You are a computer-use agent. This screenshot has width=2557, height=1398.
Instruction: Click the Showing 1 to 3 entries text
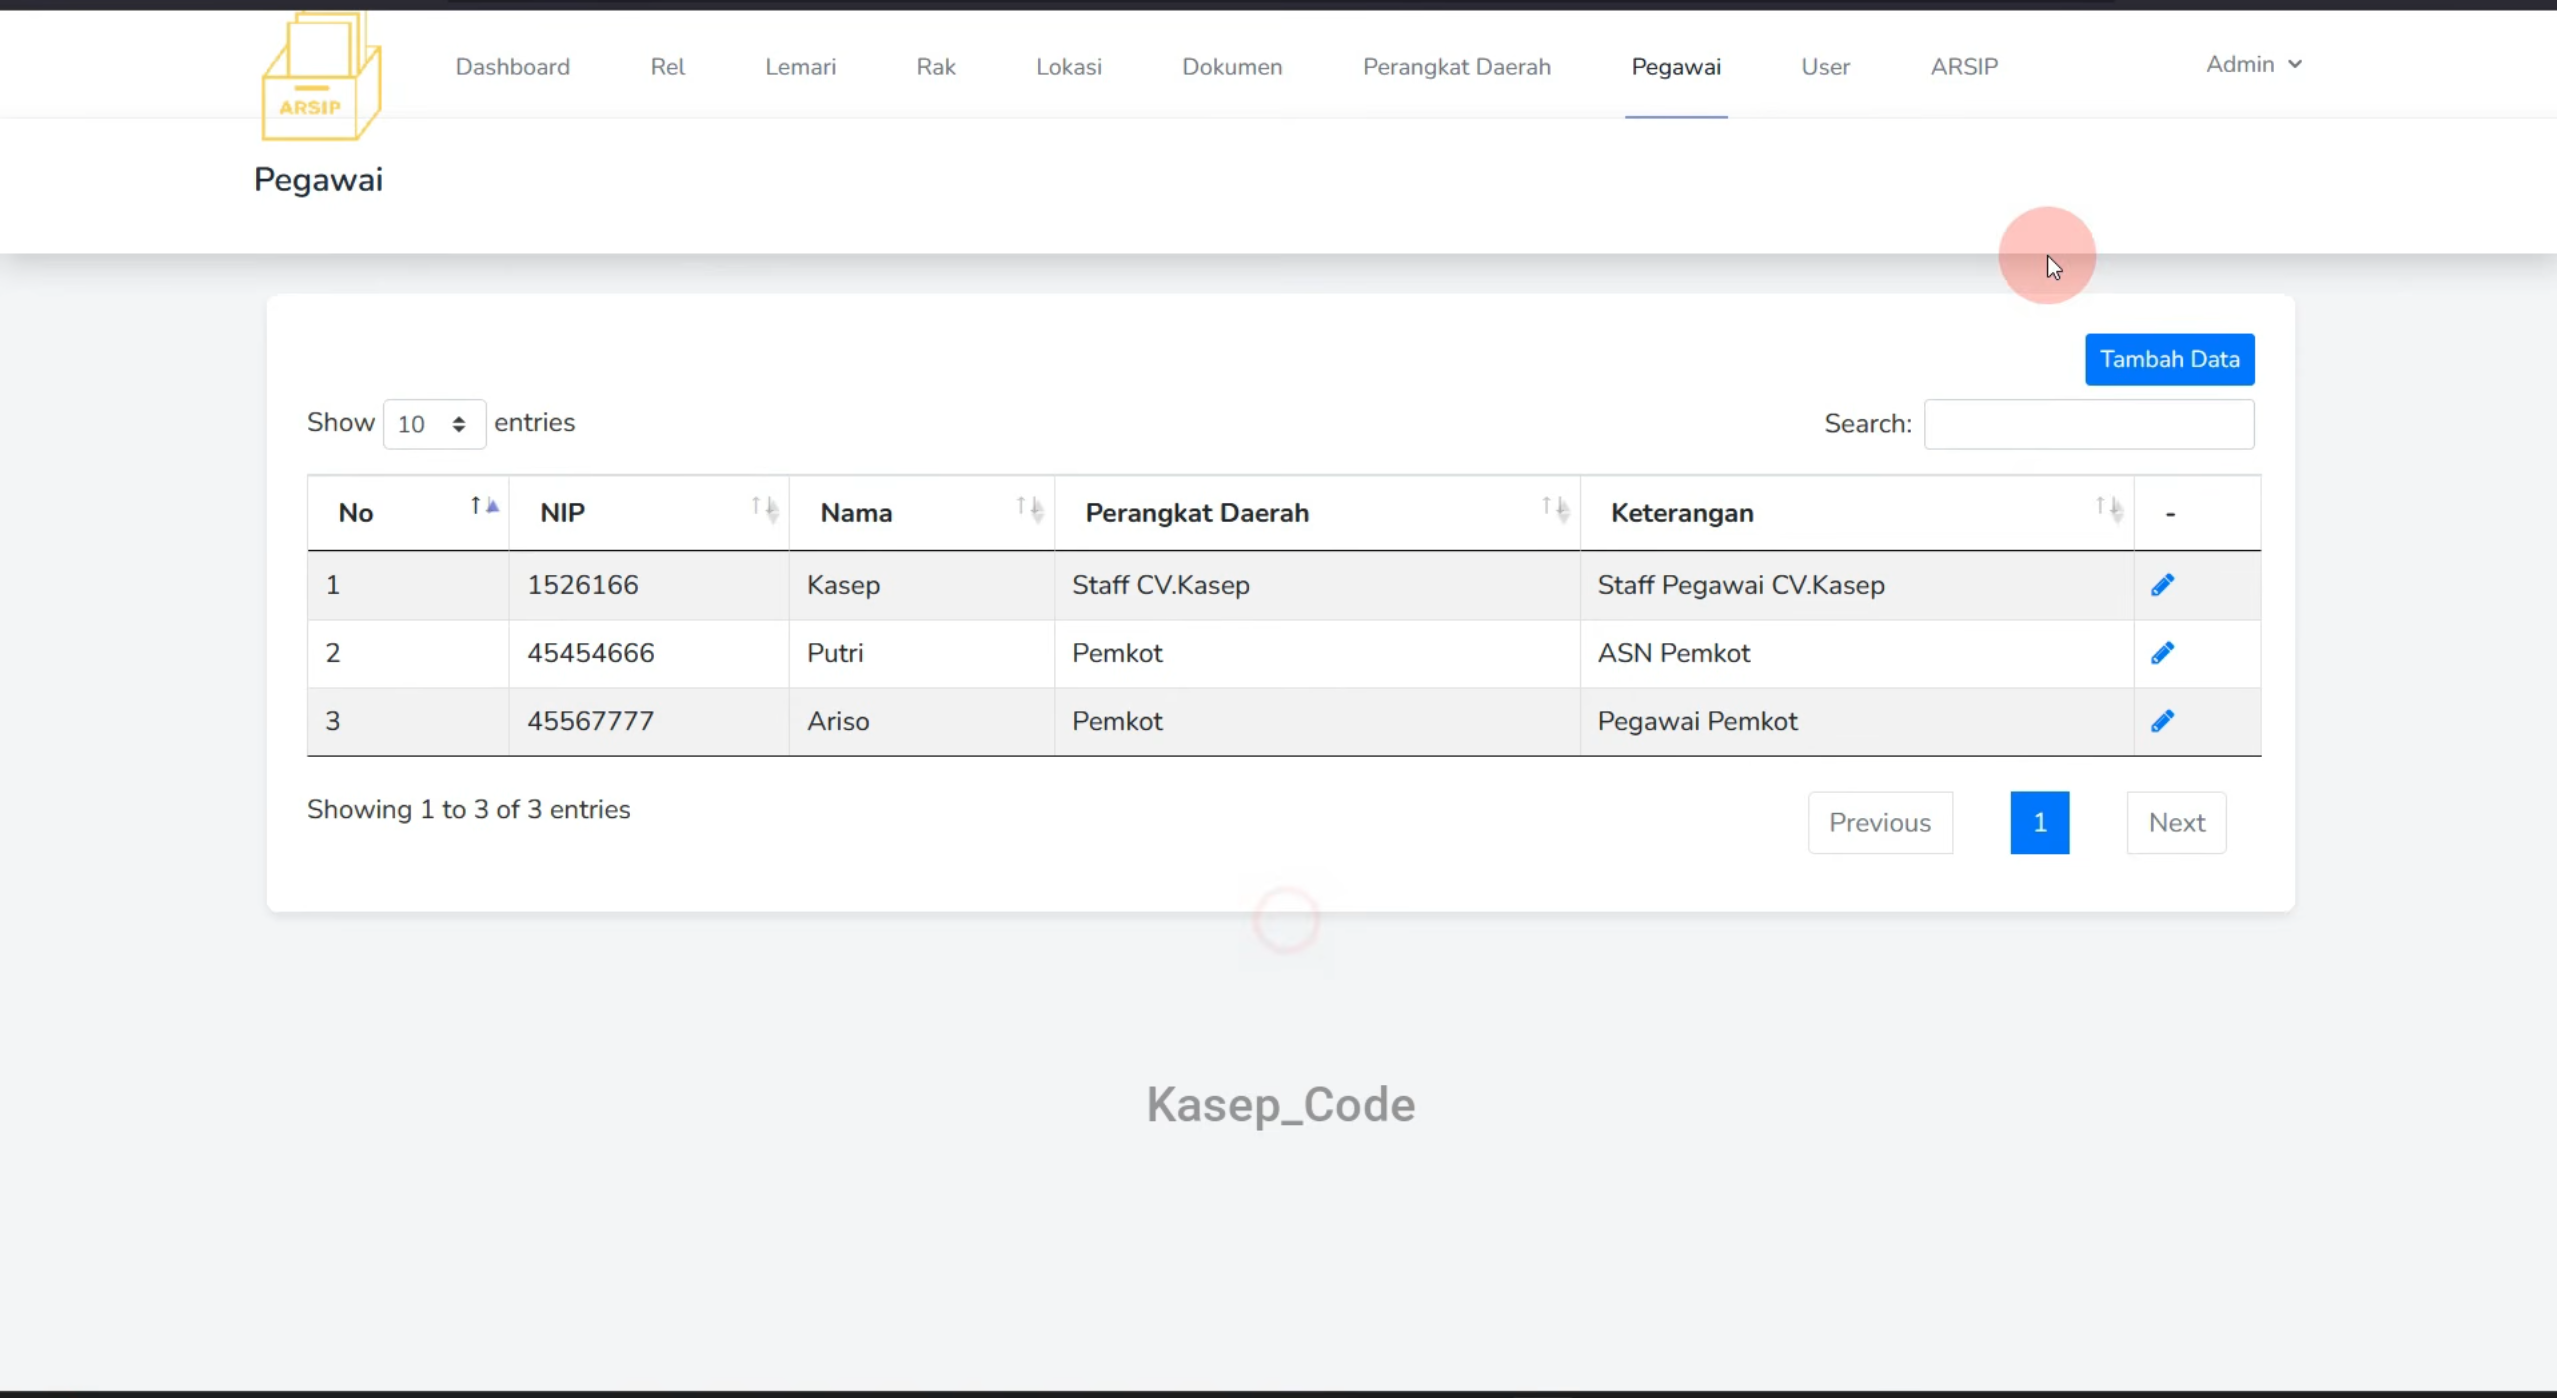469,810
